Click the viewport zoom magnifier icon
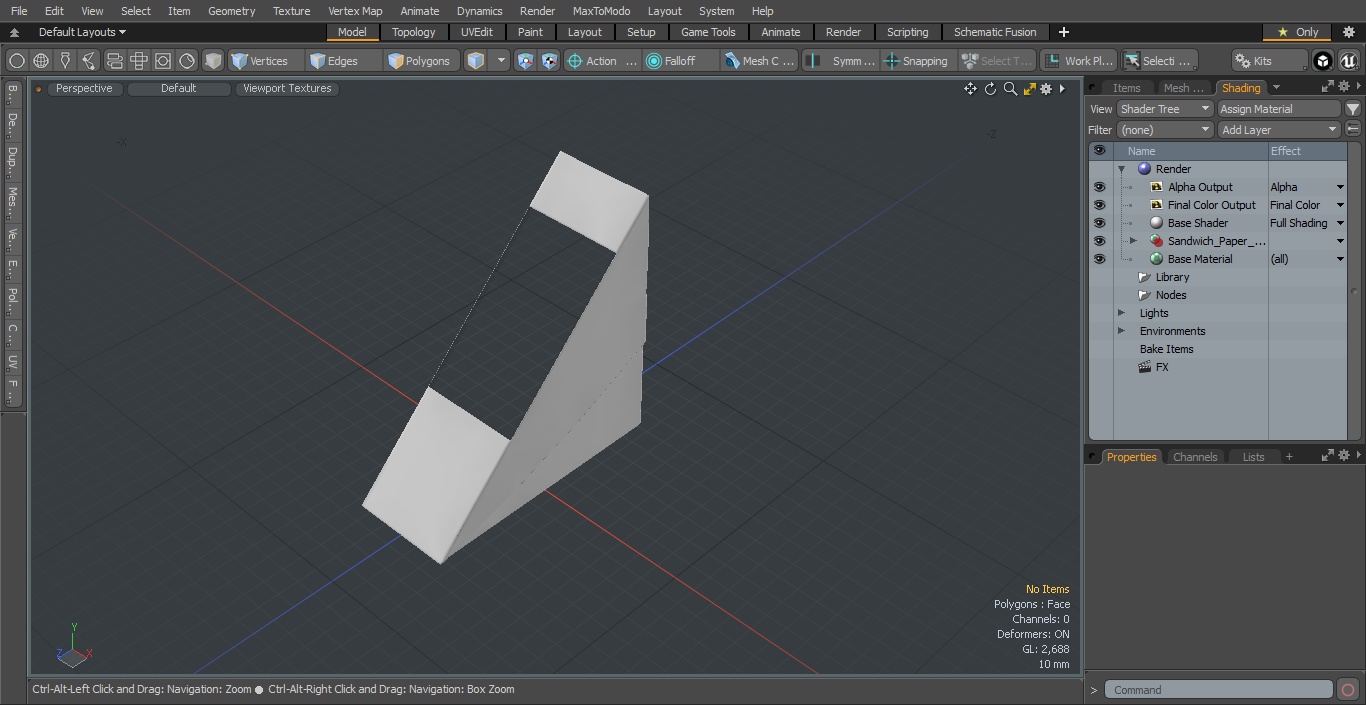 point(1010,89)
